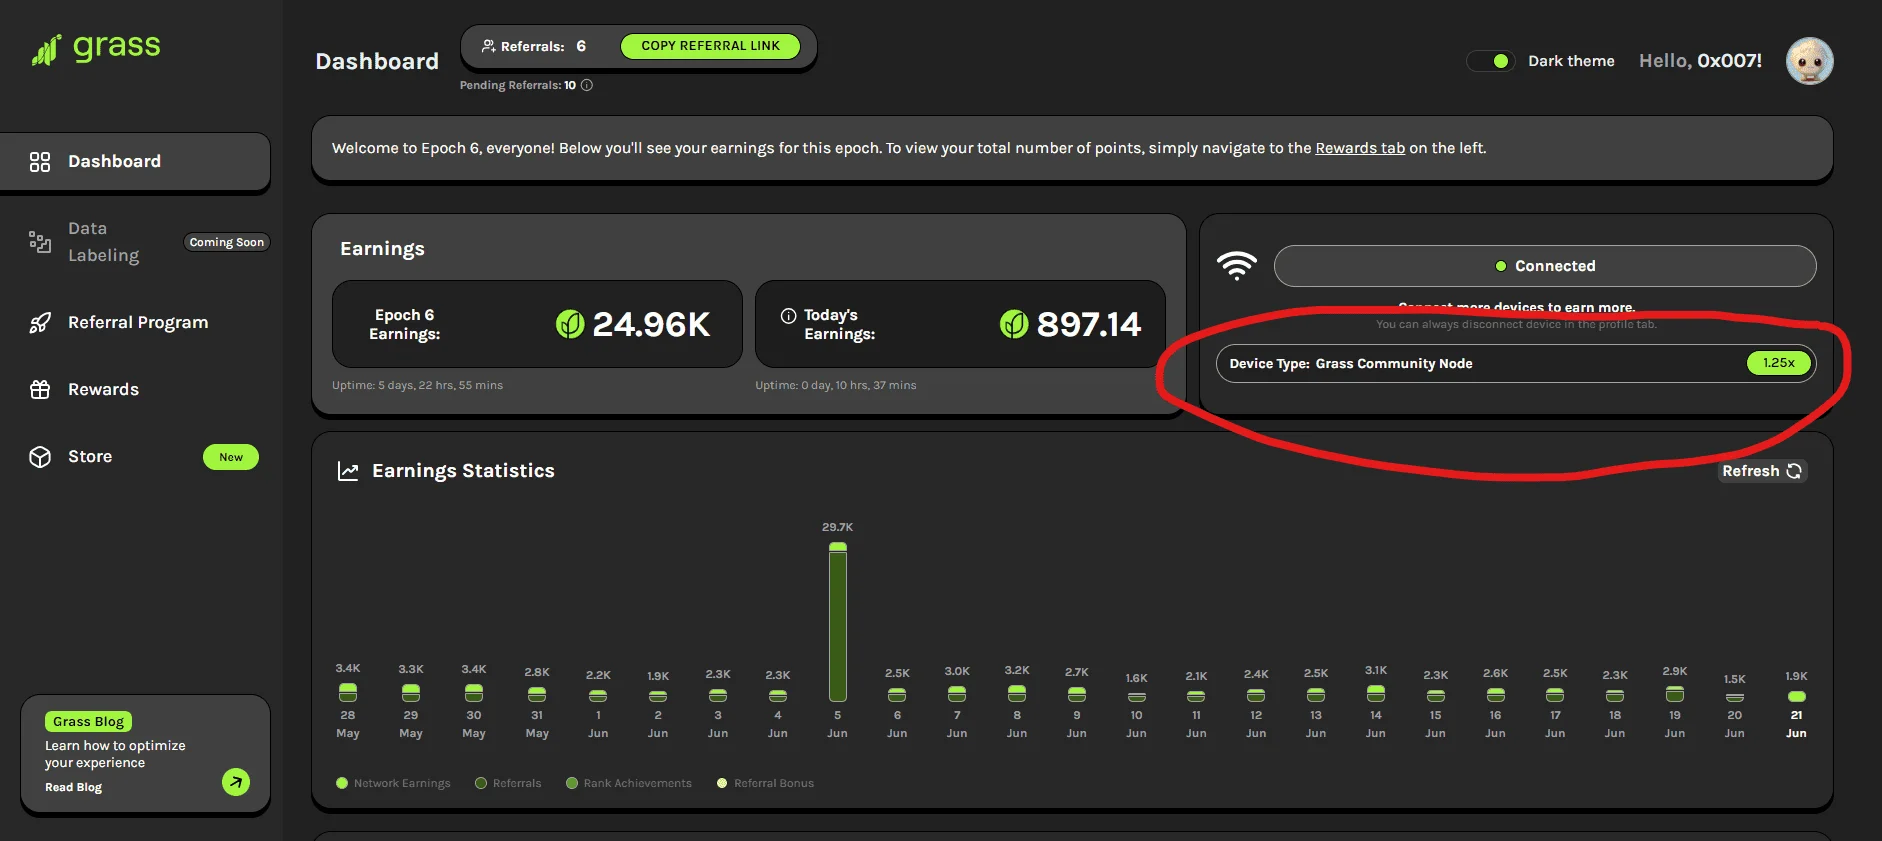The height and width of the screenshot is (841, 1882).
Task: Follow the Rewards tab link
Action: pyautogui.click(x=1360, y=148)
